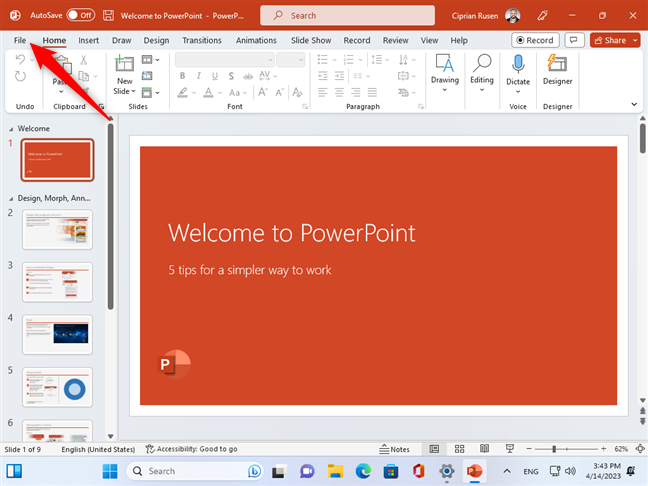
Task: Toggle the AutoSave switch
Action: [81, 15]
